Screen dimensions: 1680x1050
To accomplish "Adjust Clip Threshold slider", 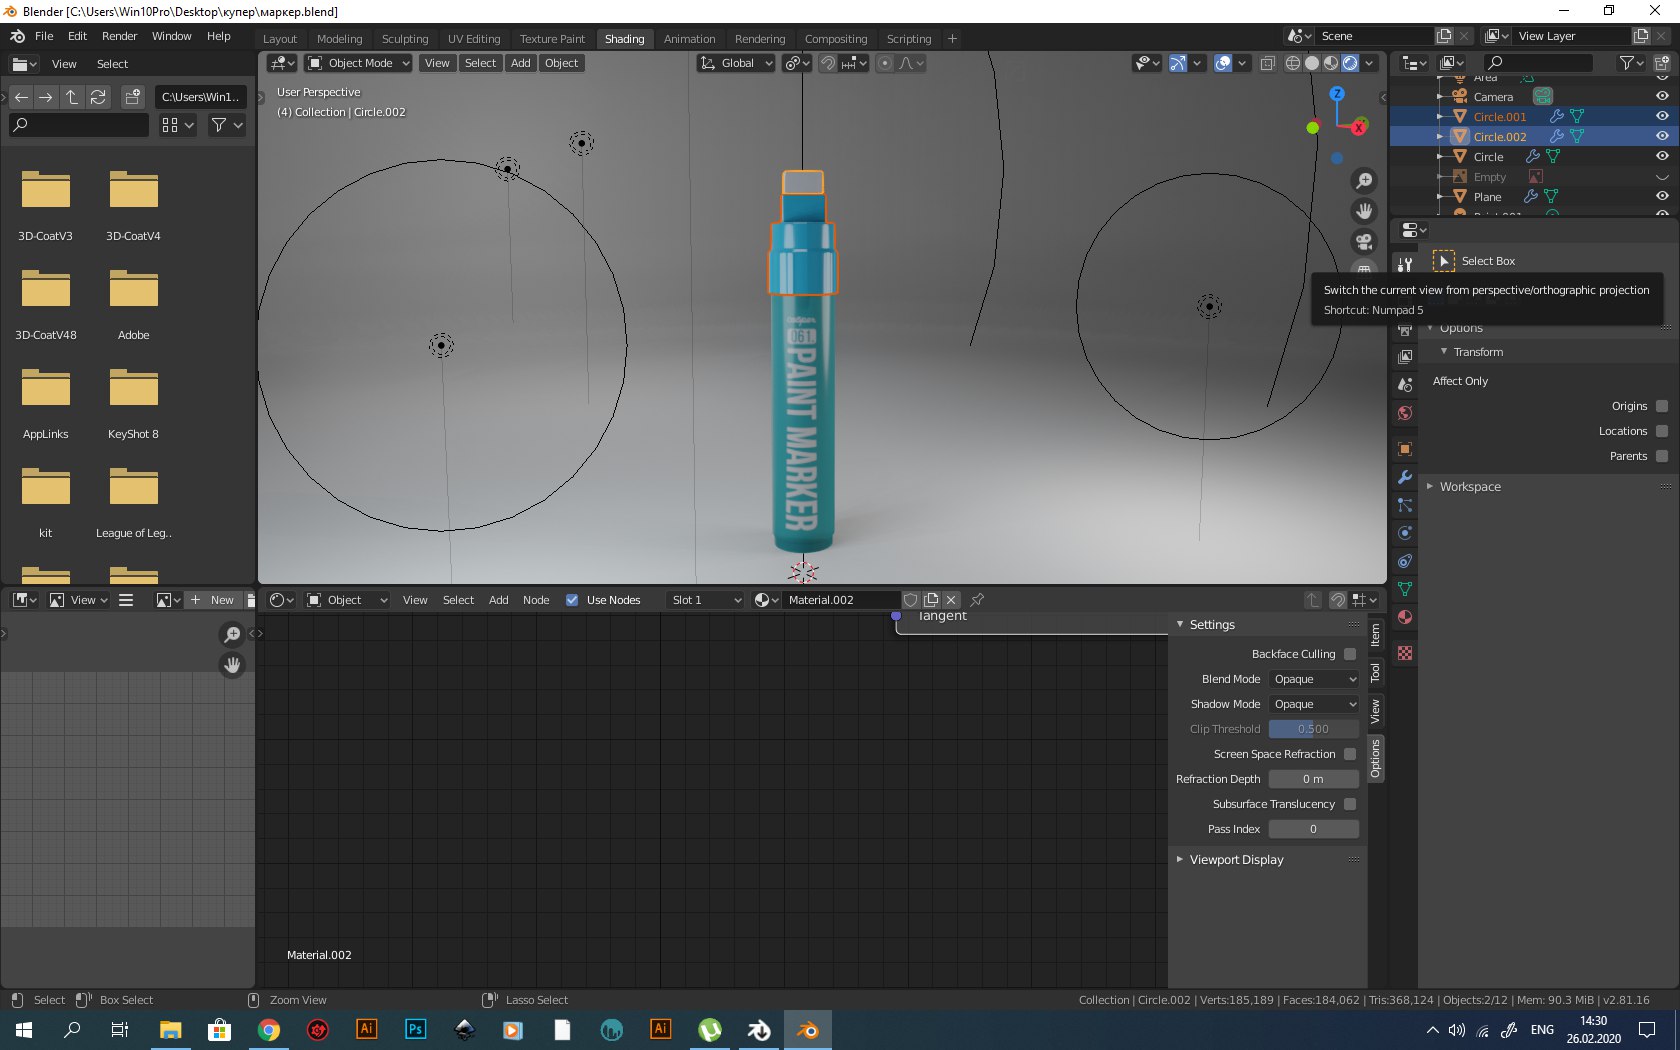I will tap(1314, 729).
